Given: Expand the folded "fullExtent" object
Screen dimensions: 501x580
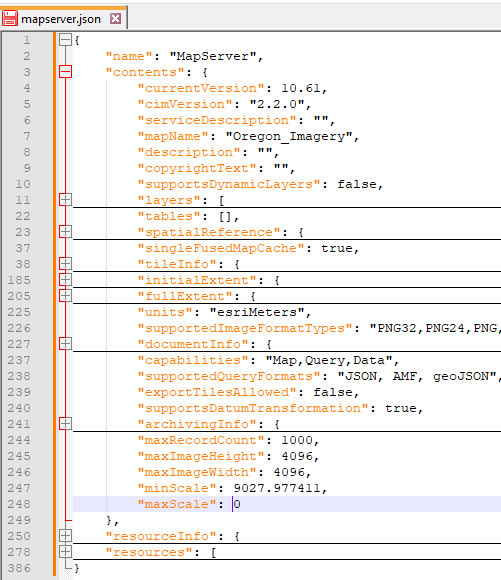Looking at the screenshot, I should [x=65, y=296].
